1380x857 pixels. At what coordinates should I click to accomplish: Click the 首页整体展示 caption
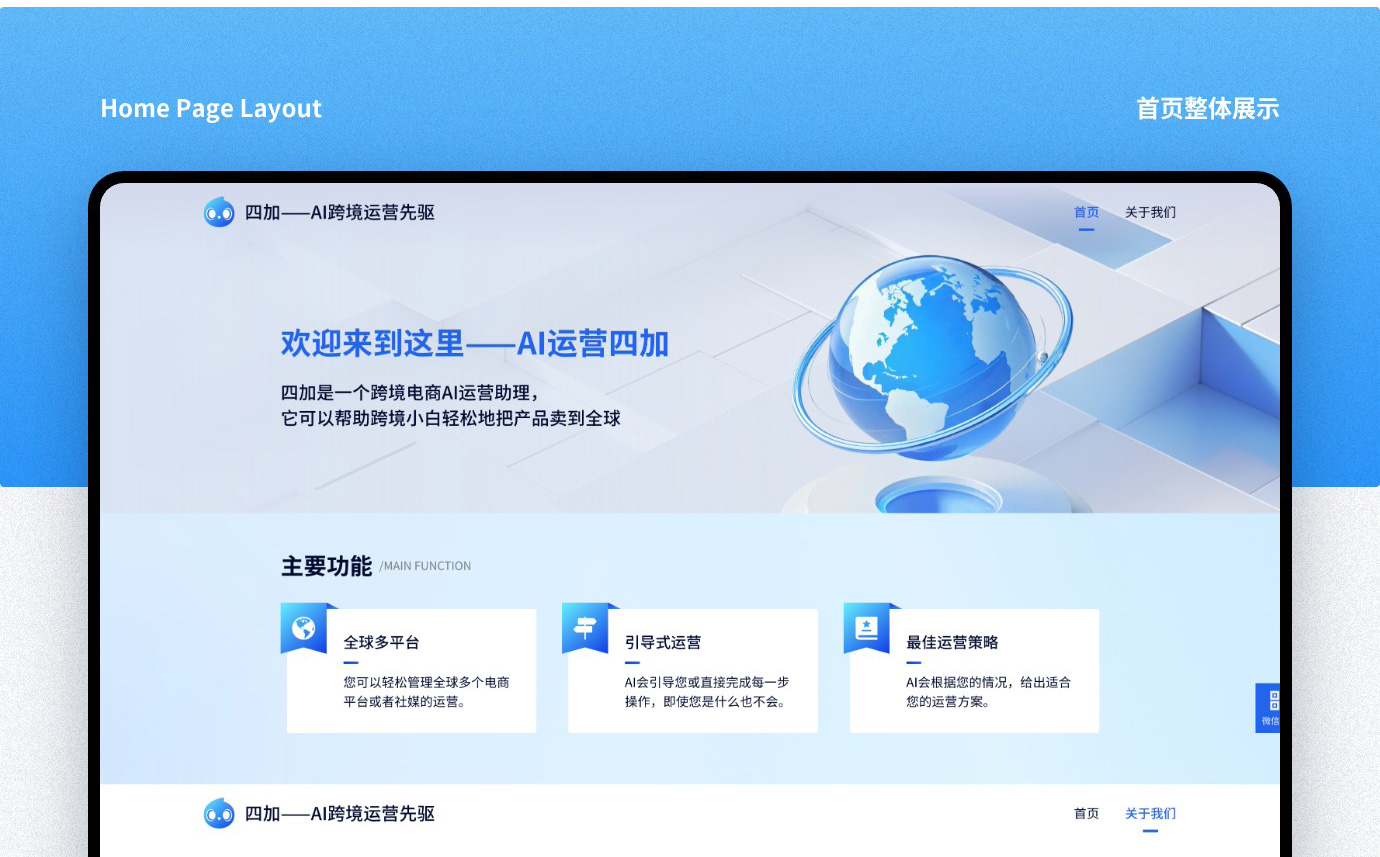click(1207, 108)
